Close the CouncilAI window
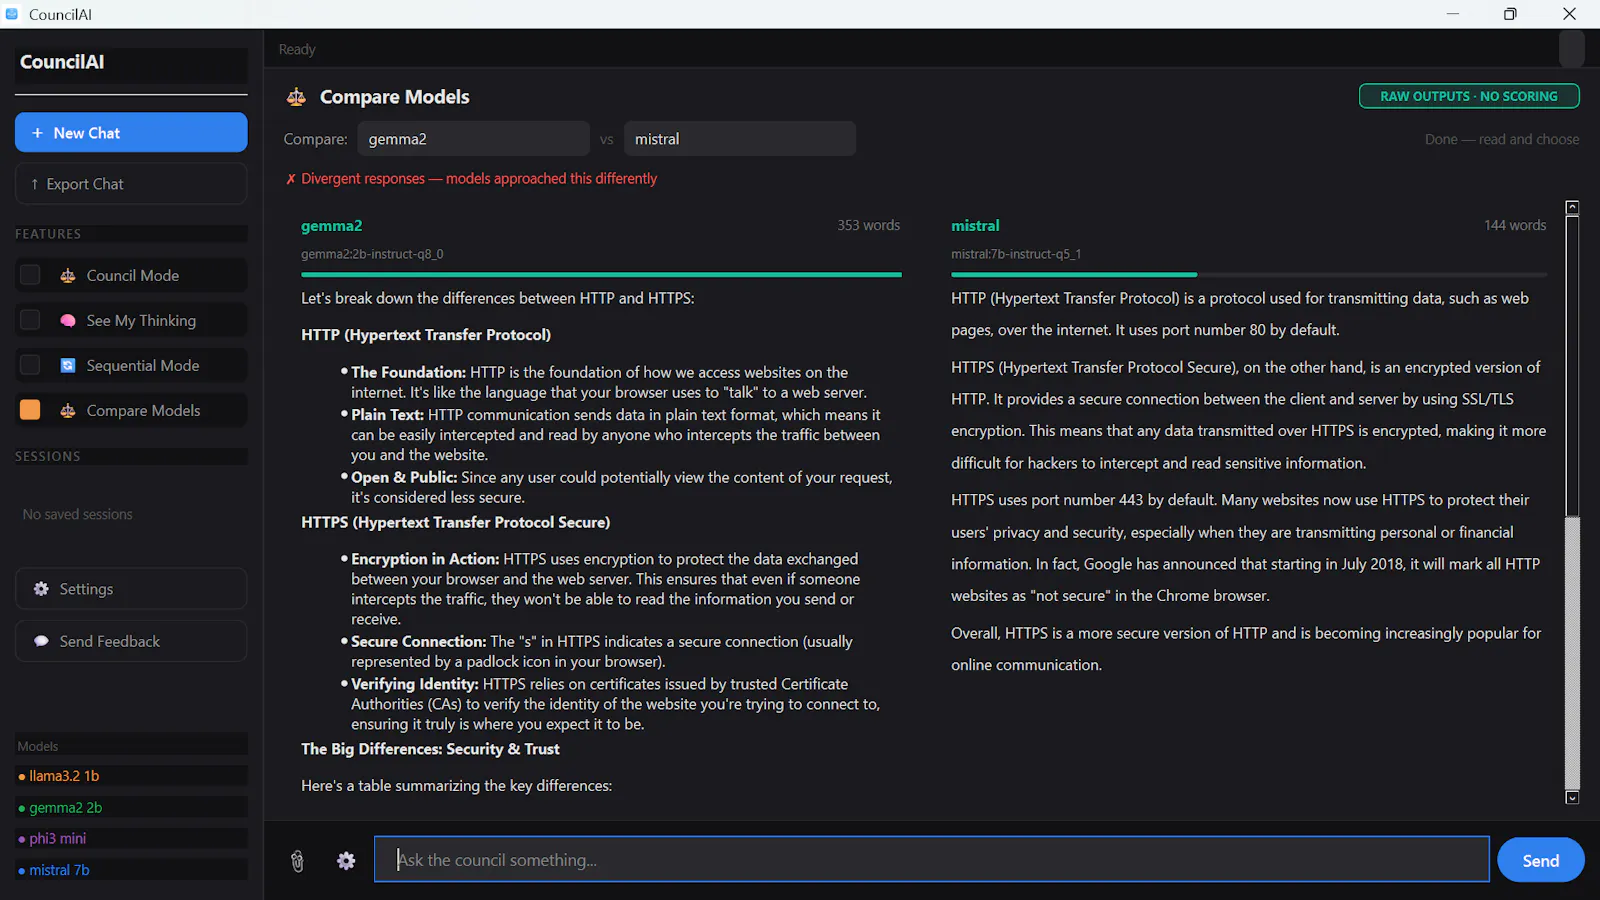1600x900 pixels. (x=1569, y=14)
